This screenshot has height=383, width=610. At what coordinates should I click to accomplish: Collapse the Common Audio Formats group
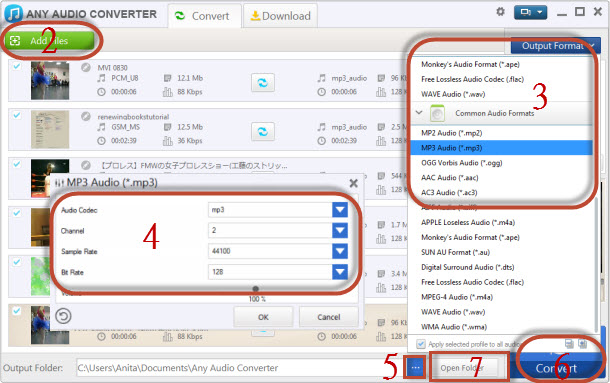tap(419, 112)
